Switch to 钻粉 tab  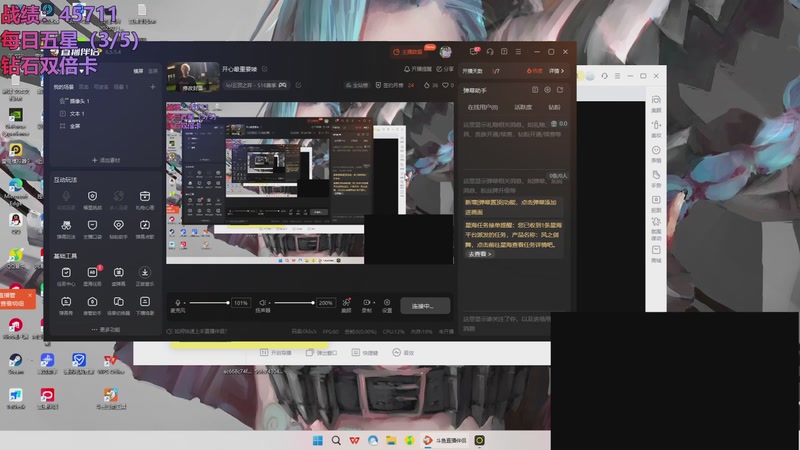(554, 107)
